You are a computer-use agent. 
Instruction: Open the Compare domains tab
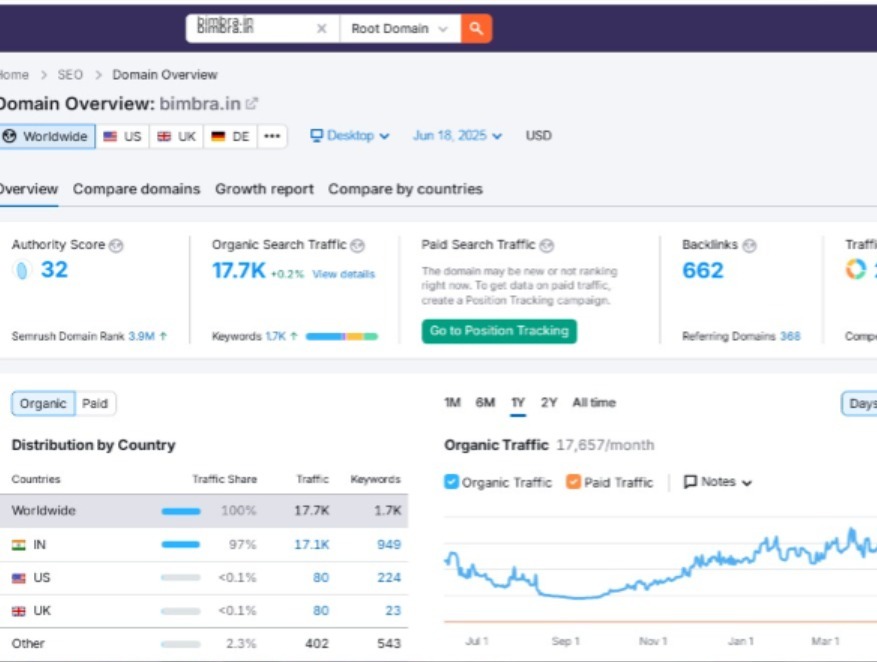136,189
